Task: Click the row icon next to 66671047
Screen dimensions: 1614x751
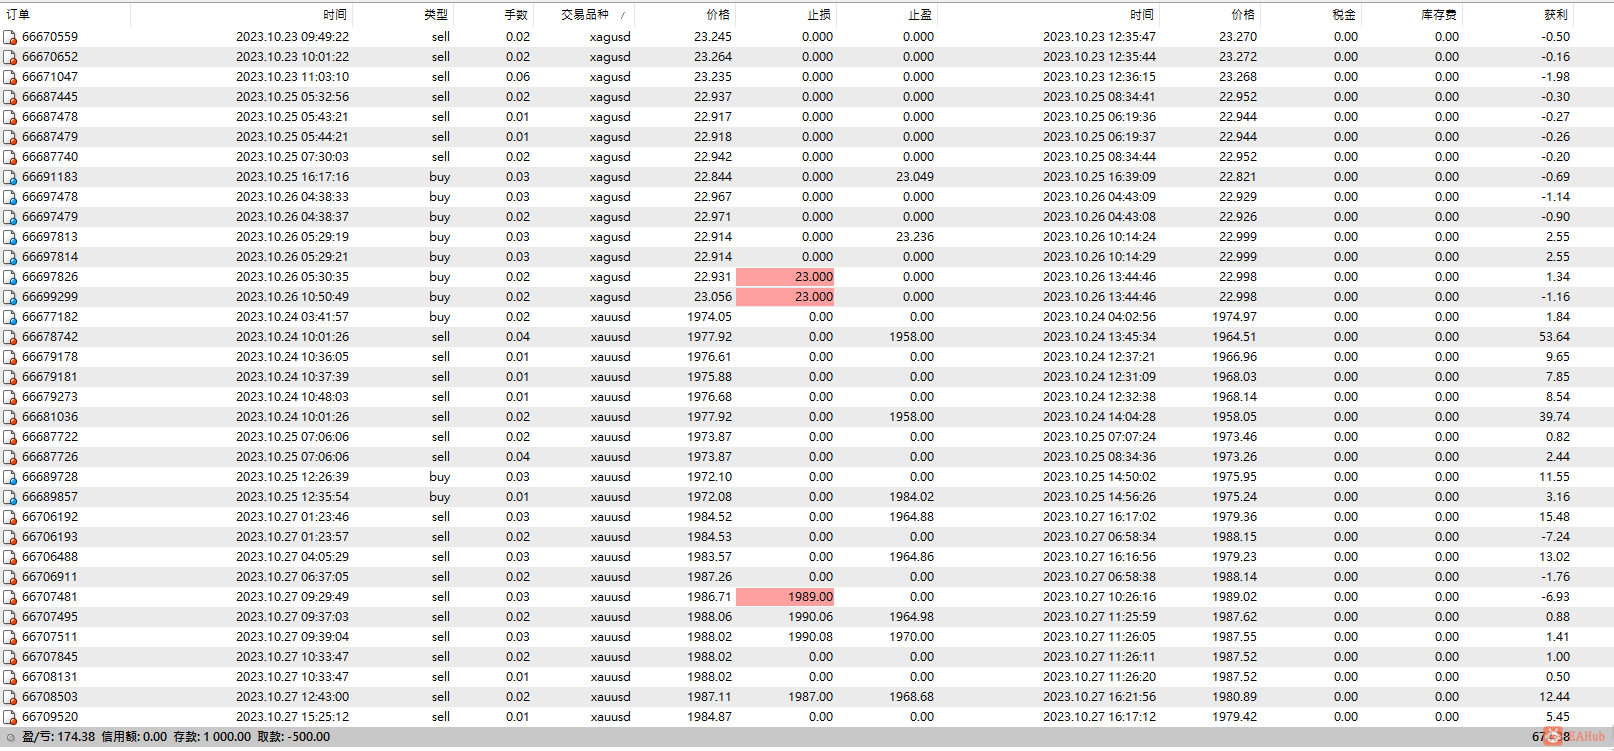Action: [10, 77]
